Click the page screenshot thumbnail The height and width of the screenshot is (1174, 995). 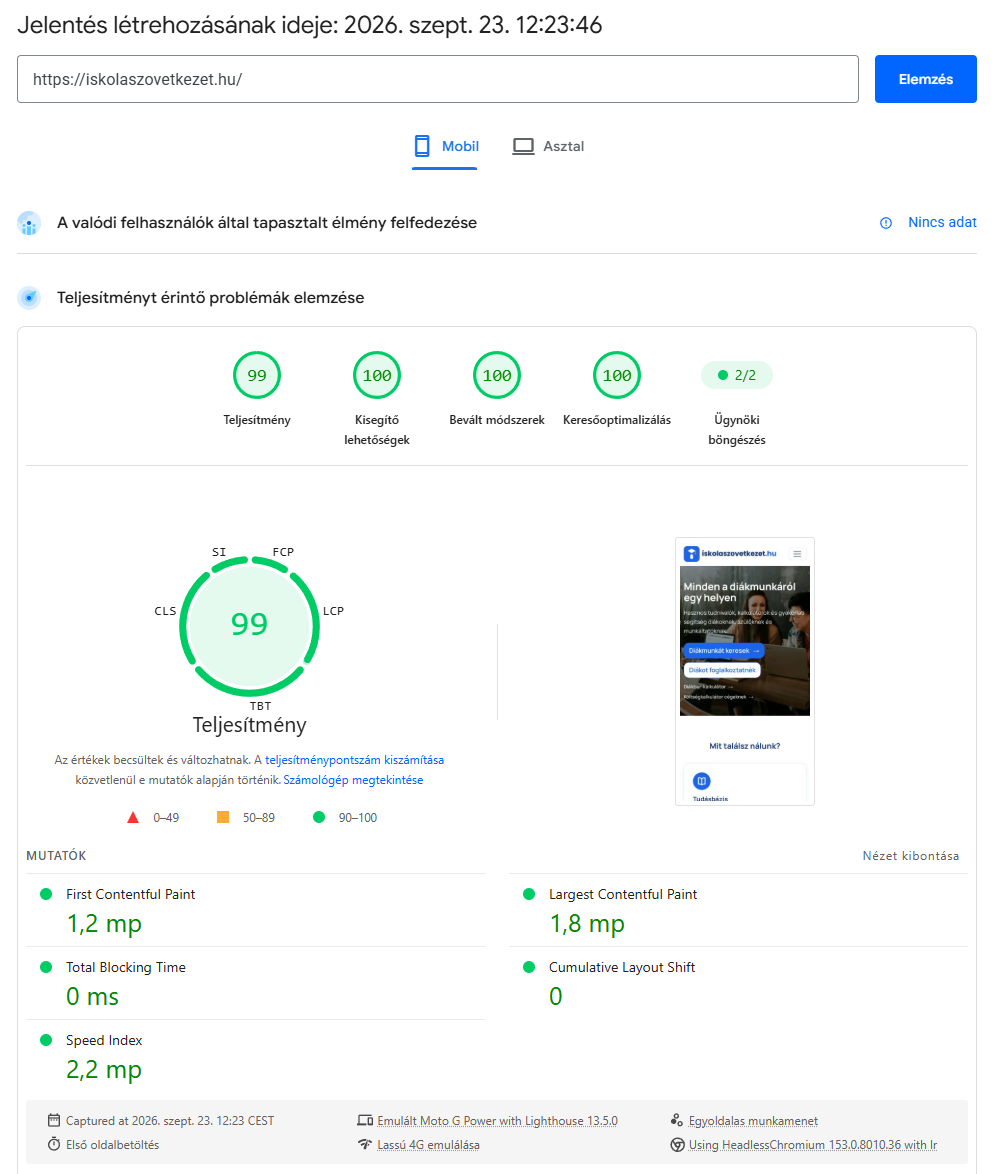pyautogui.click(x=744, y=671)
